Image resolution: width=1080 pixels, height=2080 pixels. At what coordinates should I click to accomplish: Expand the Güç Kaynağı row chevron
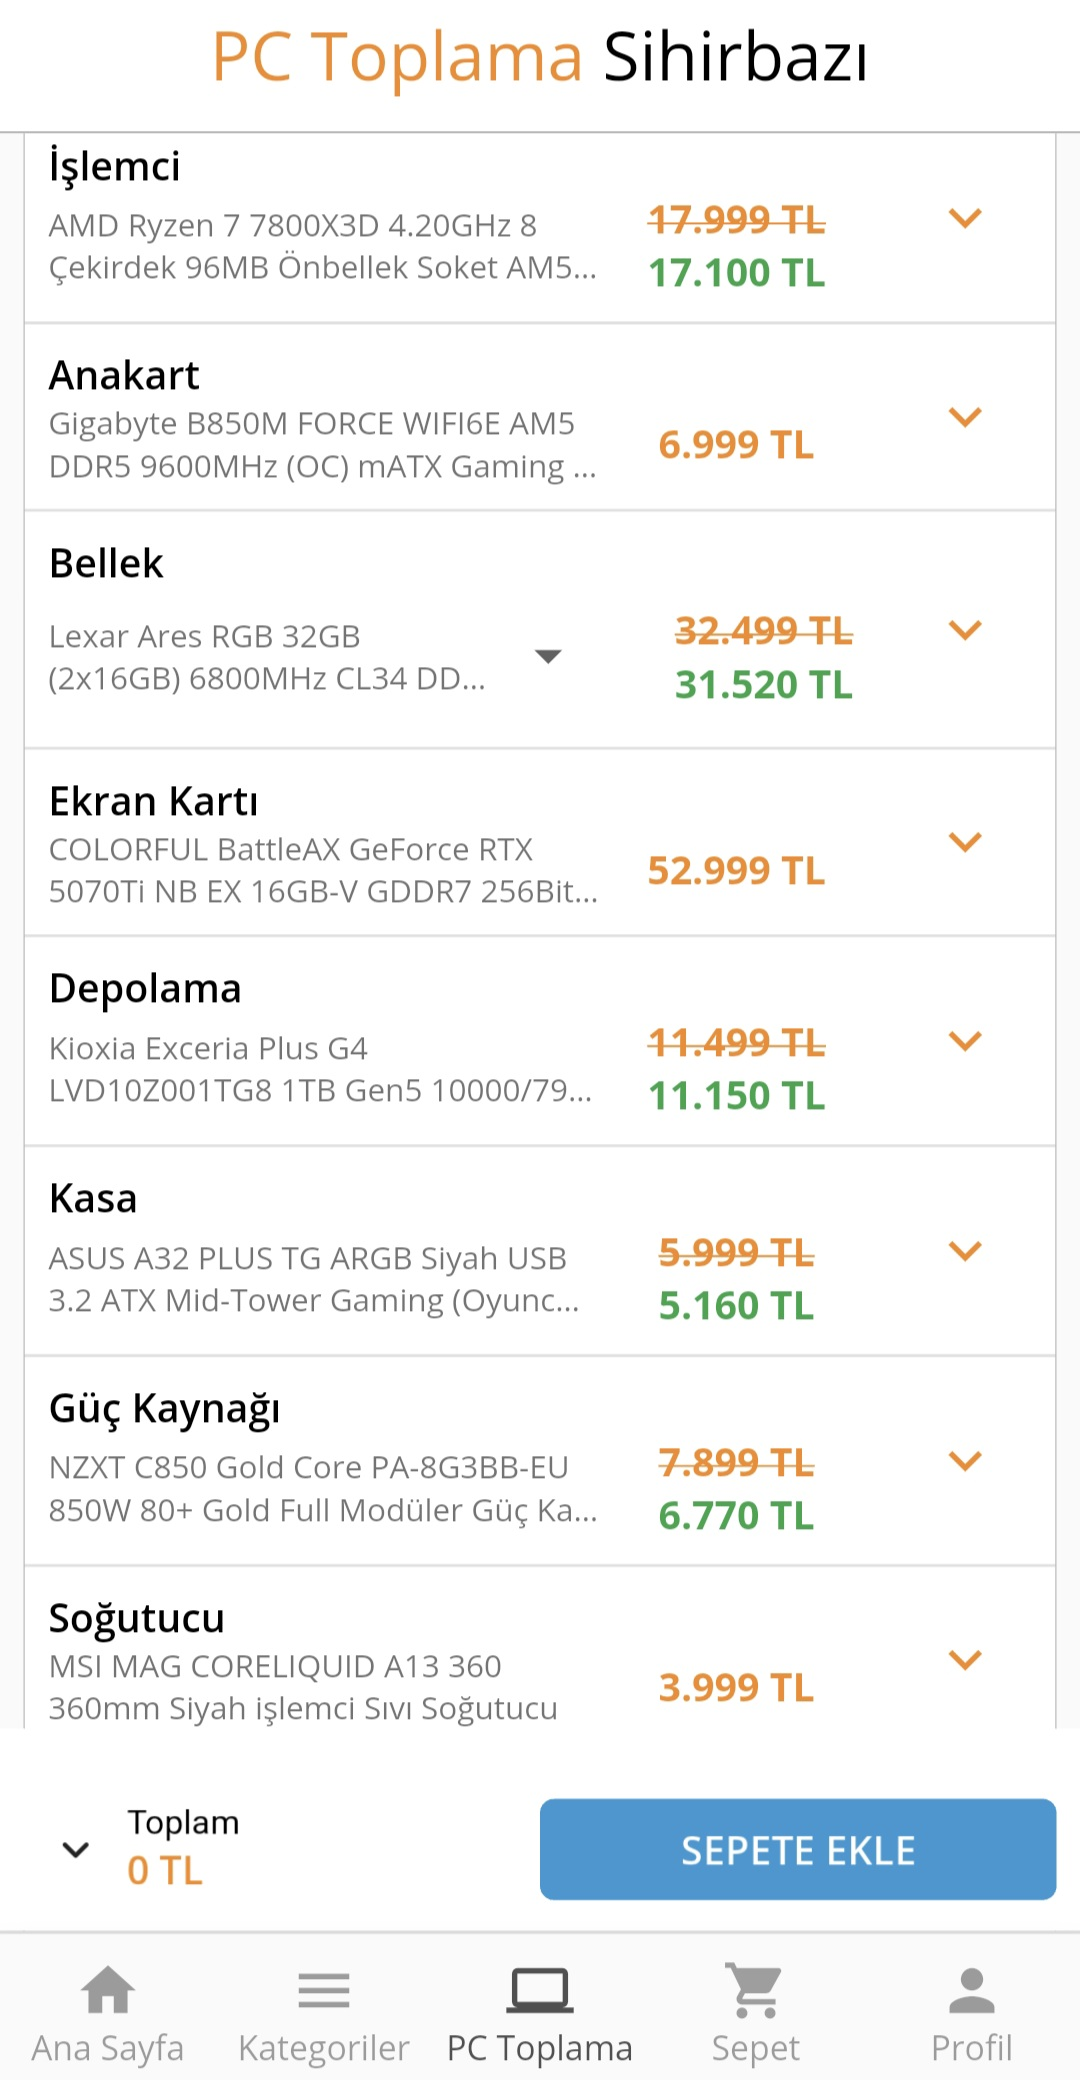pyautogui.click(x=965, y=1461)
